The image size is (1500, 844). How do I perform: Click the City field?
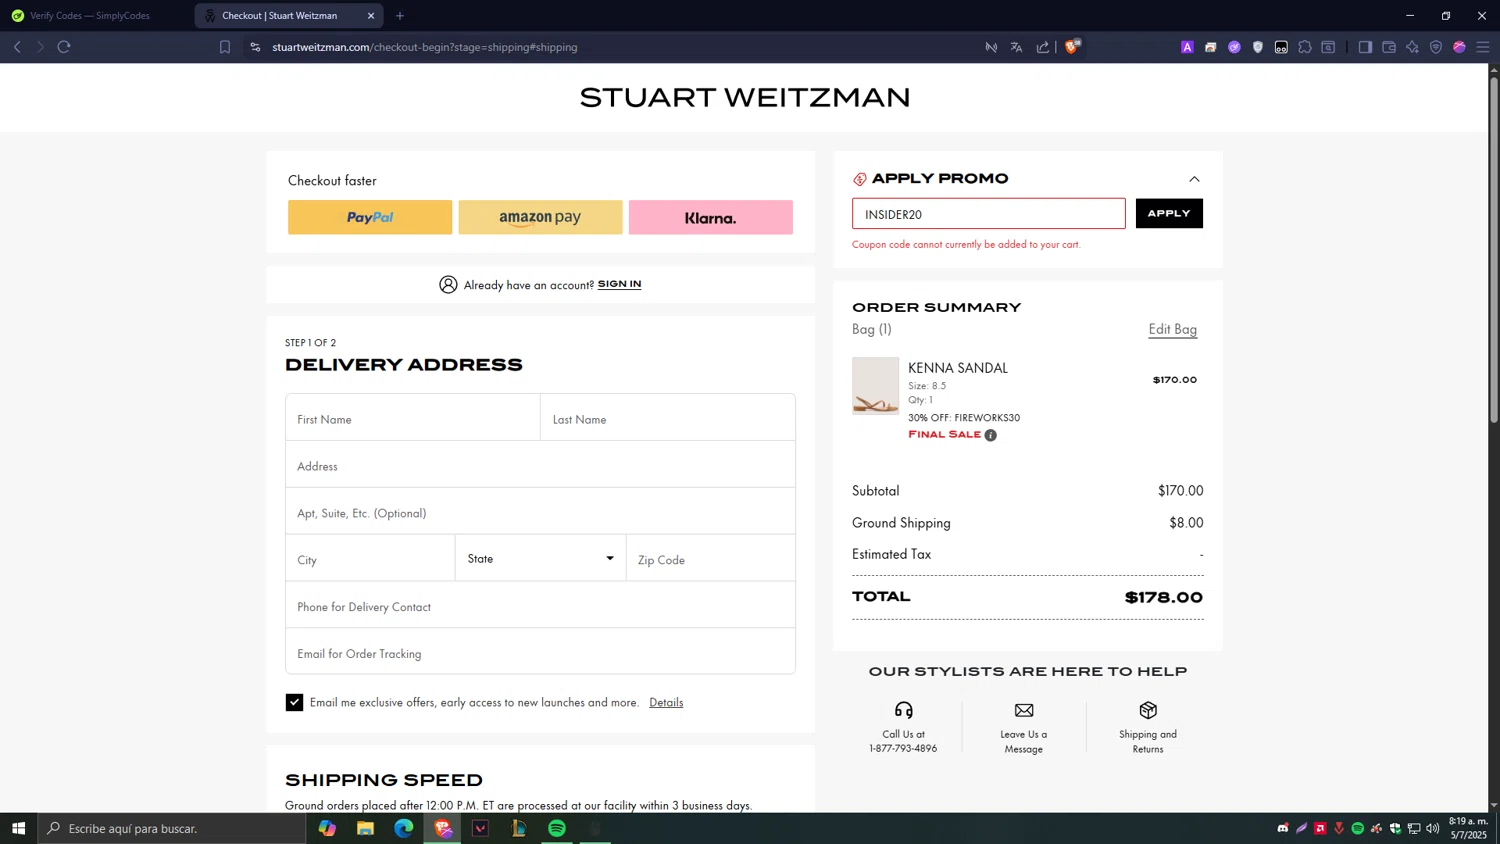pyautogui.click(x=370, y=560)
